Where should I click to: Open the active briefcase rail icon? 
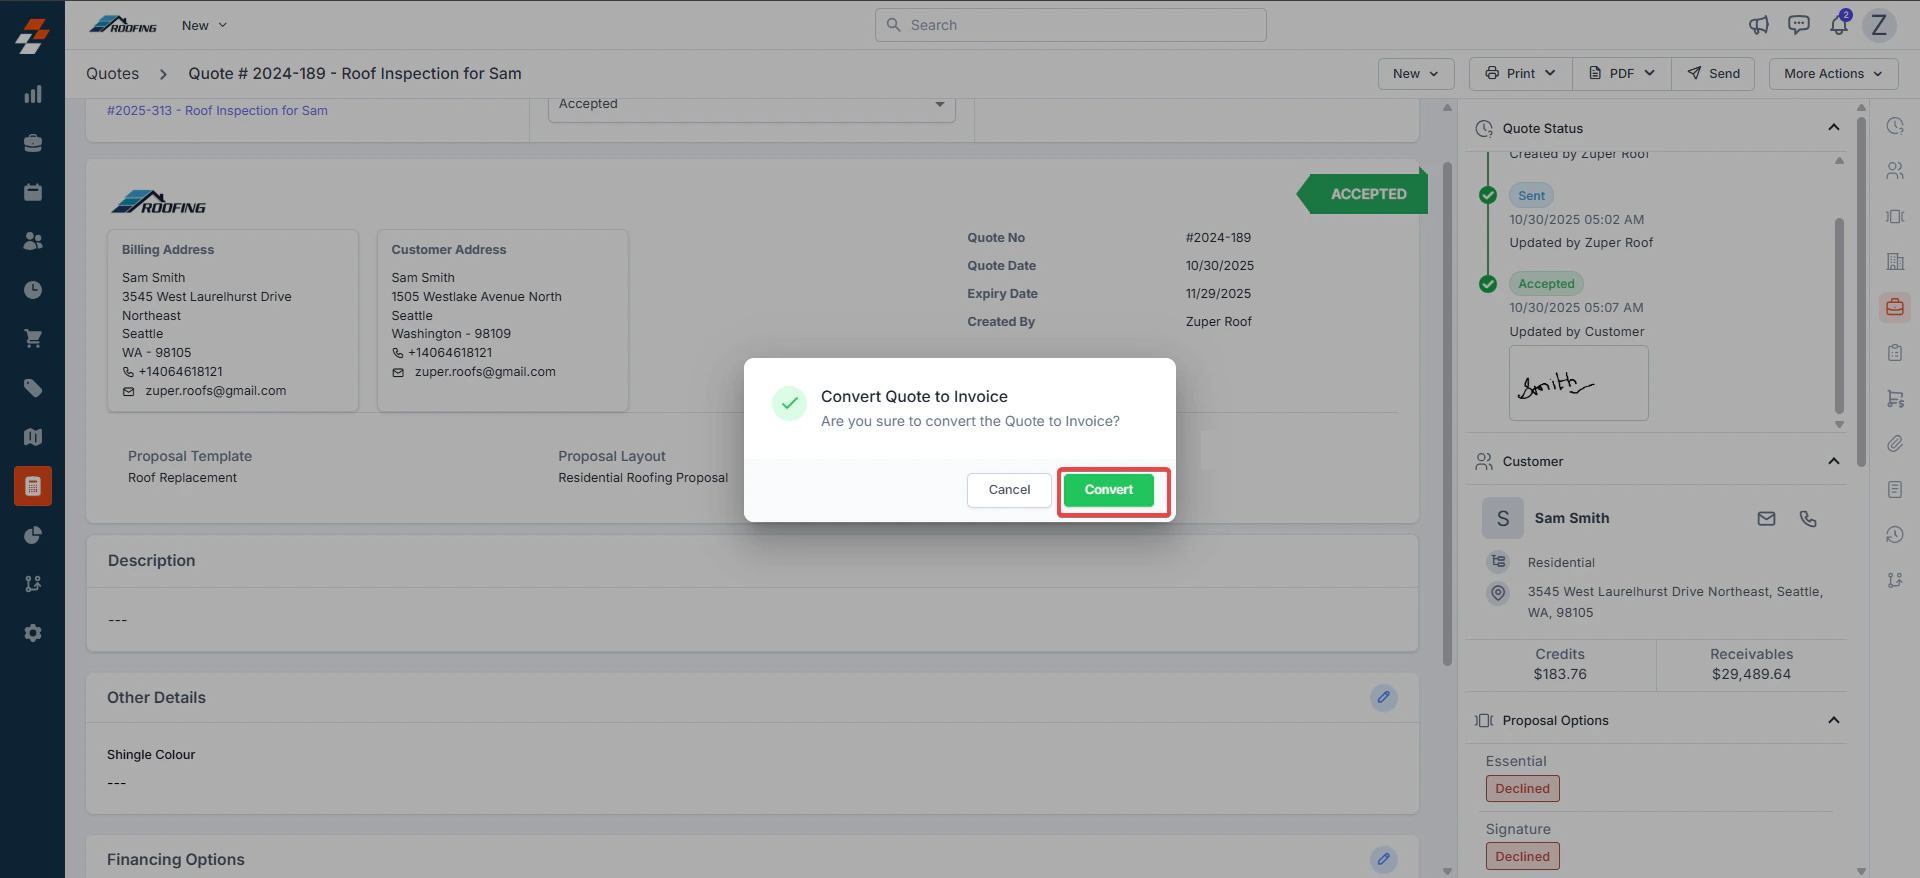pos(1895,307)
